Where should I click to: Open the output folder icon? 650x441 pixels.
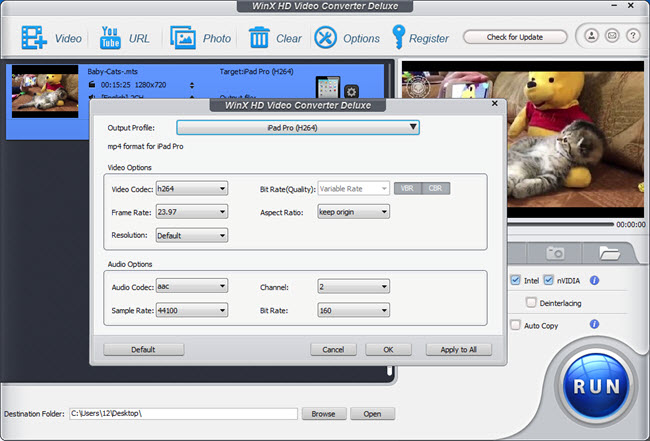pyautogui.click(x=609, y=253)
